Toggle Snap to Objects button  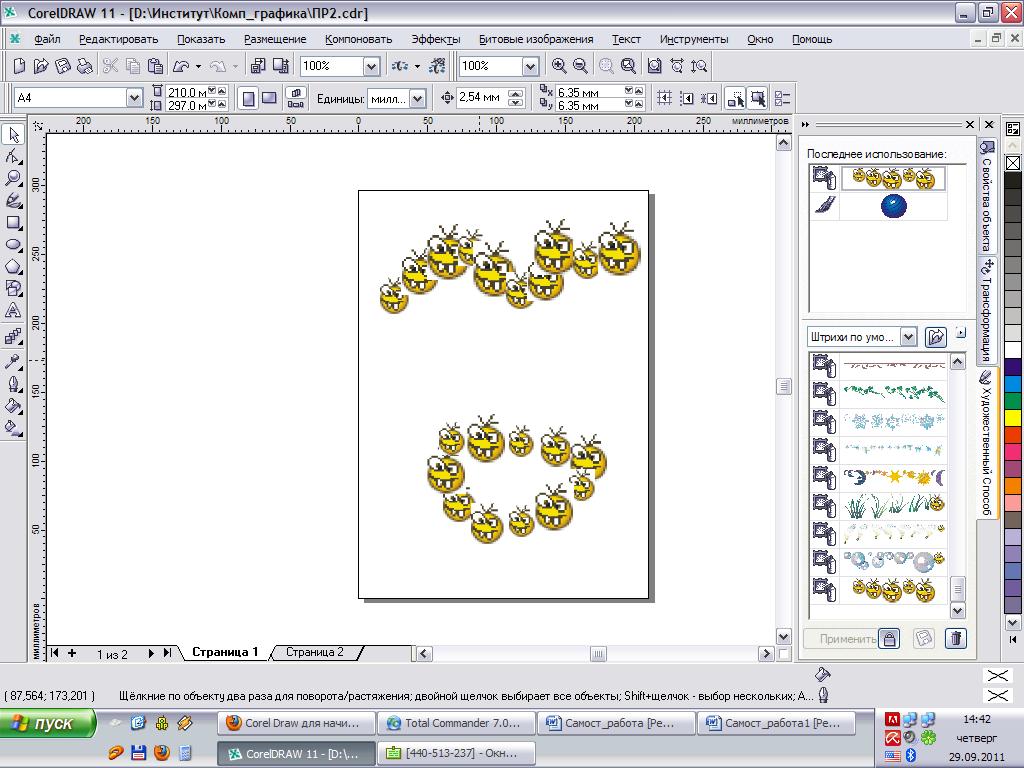point(709,99)
